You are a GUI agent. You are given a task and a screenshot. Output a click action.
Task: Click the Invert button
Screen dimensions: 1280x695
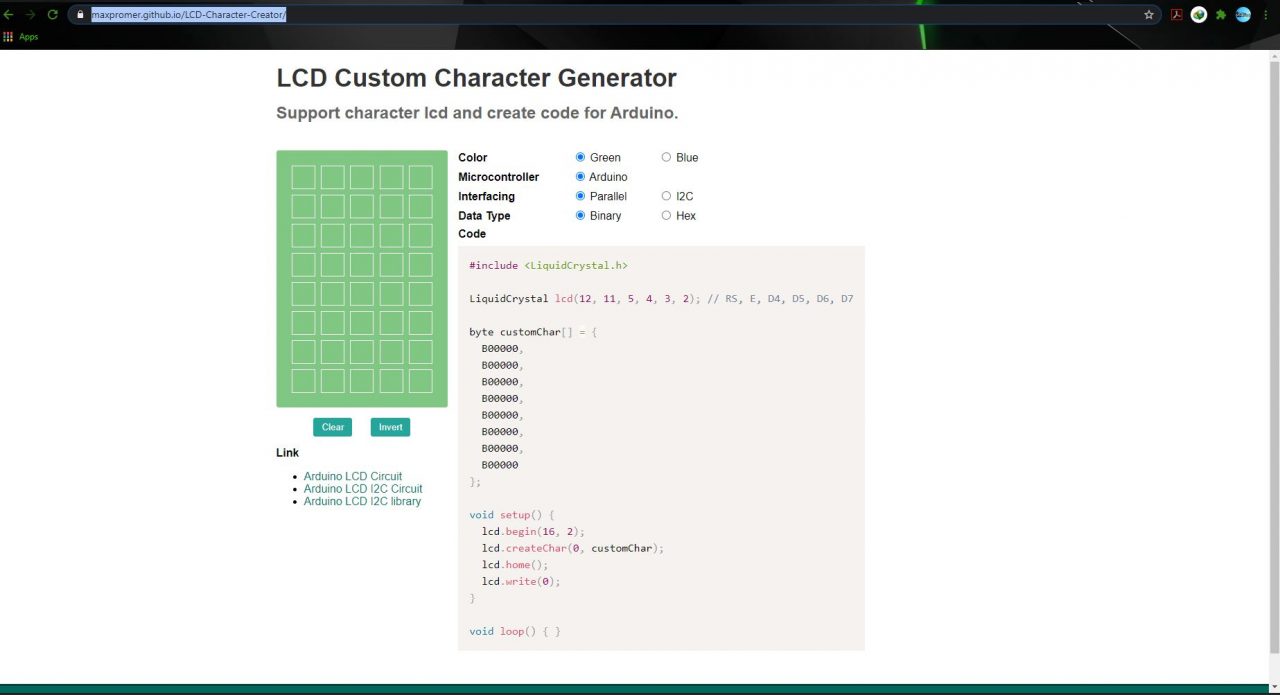coord(390,427)
